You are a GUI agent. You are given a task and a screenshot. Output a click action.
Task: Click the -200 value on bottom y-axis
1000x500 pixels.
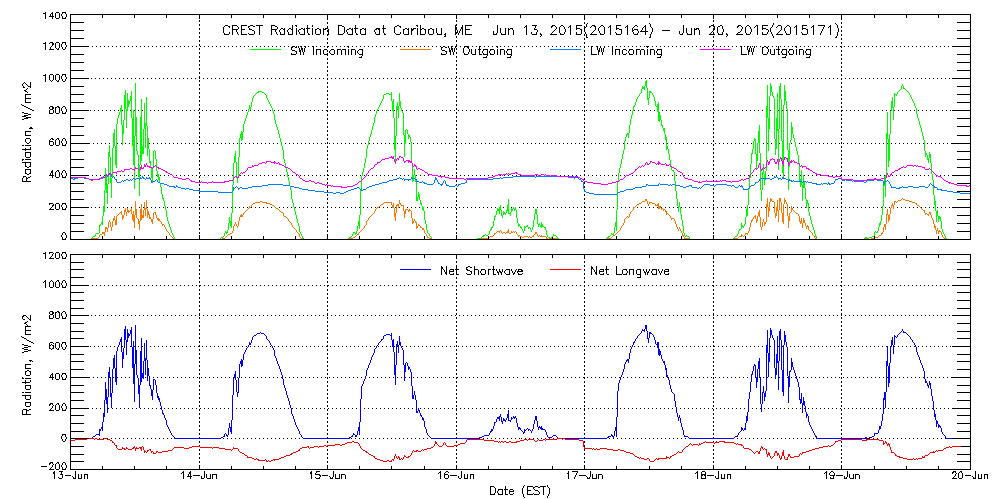click(x=53, y=466)
